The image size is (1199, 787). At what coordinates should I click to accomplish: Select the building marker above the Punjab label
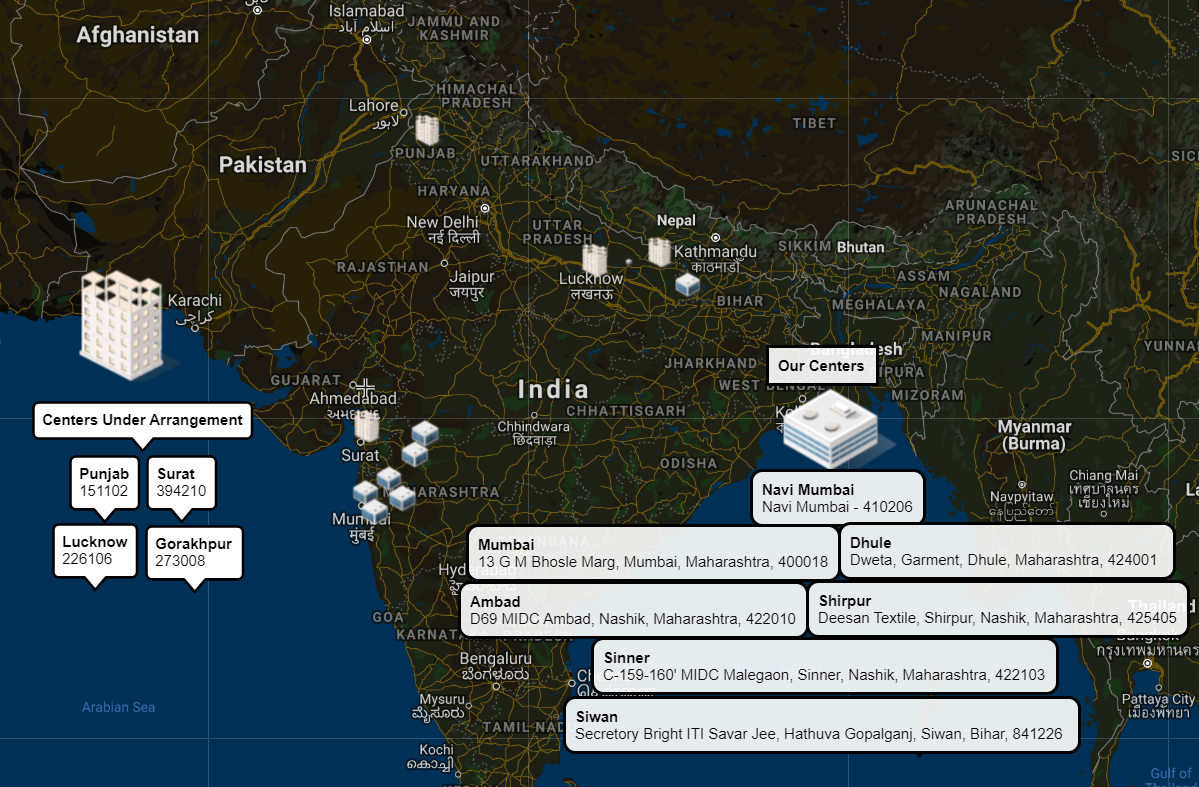427,130
